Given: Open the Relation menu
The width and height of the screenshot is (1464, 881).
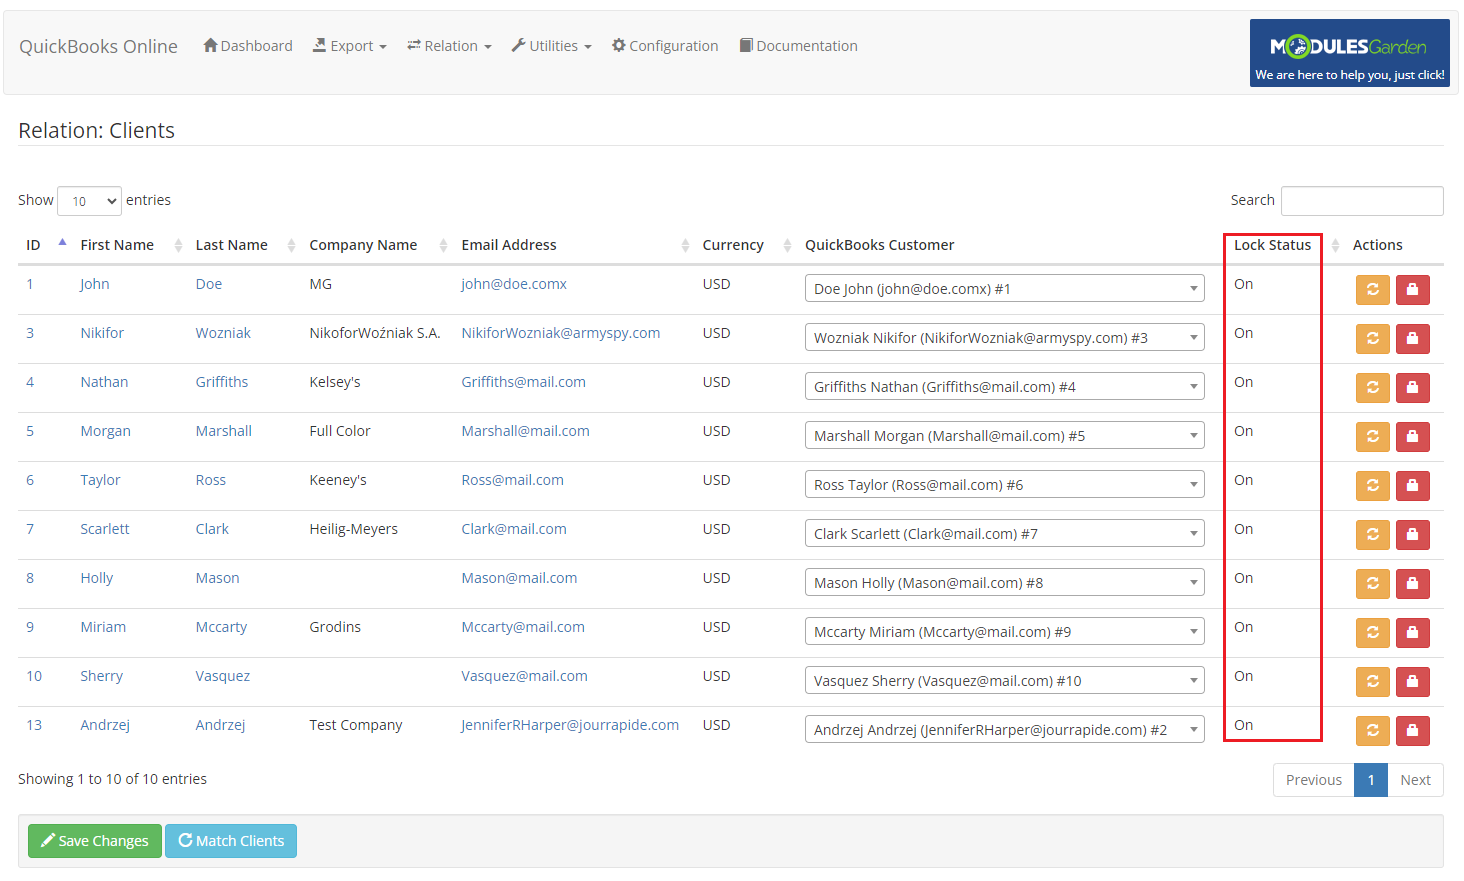Looking at the screenshot, I should coord(449,46).
